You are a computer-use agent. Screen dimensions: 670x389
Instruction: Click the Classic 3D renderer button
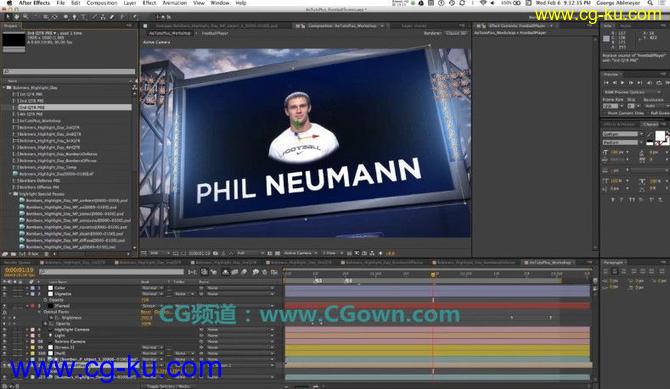[455, 33]
